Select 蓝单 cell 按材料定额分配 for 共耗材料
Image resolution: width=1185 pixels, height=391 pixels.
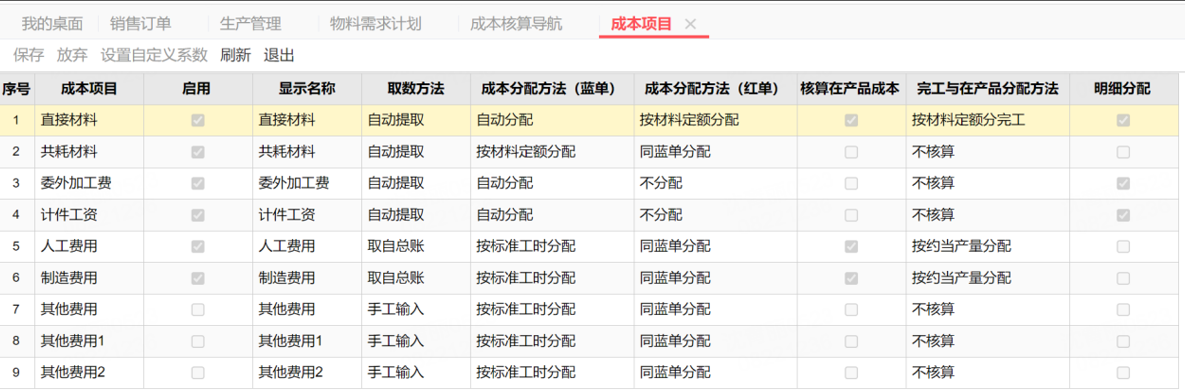click(x=552, y=152)
